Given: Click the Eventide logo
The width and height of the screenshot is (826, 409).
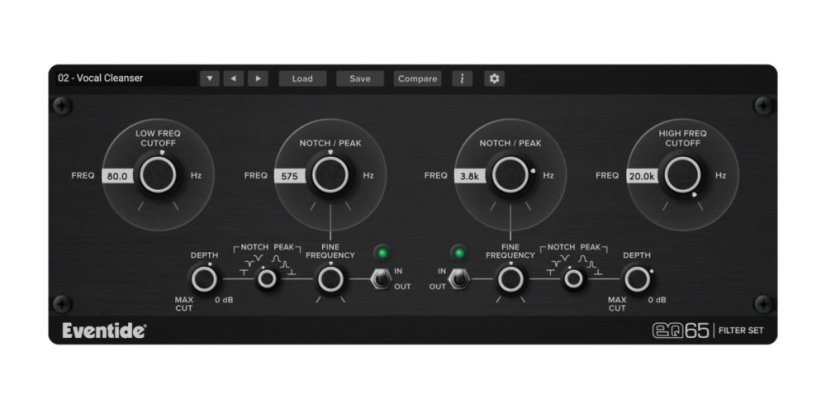Looking at the screenshot, I should 104,331.
